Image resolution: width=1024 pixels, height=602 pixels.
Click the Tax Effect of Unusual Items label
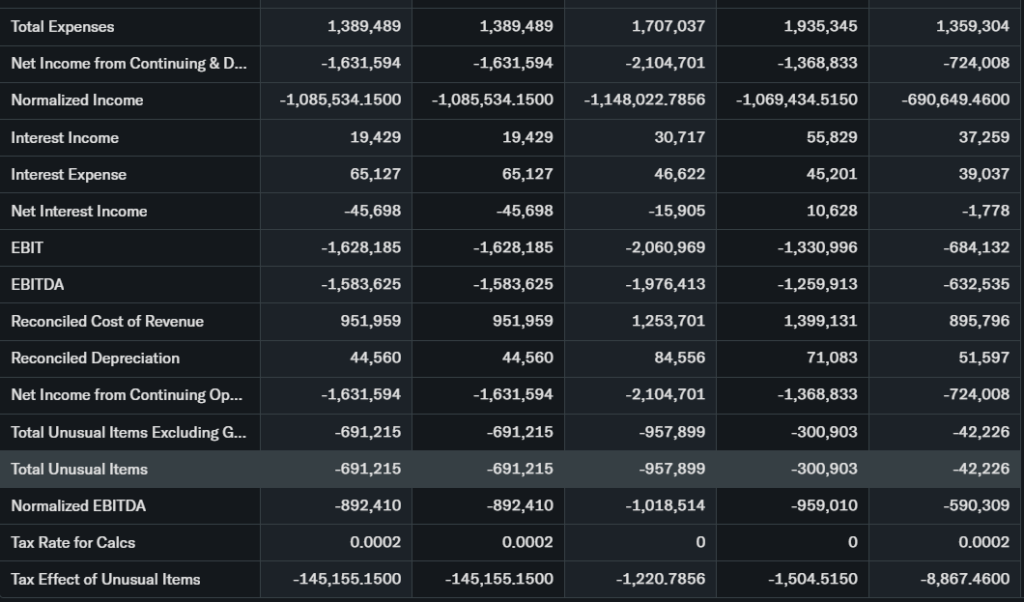pos(105,579)
